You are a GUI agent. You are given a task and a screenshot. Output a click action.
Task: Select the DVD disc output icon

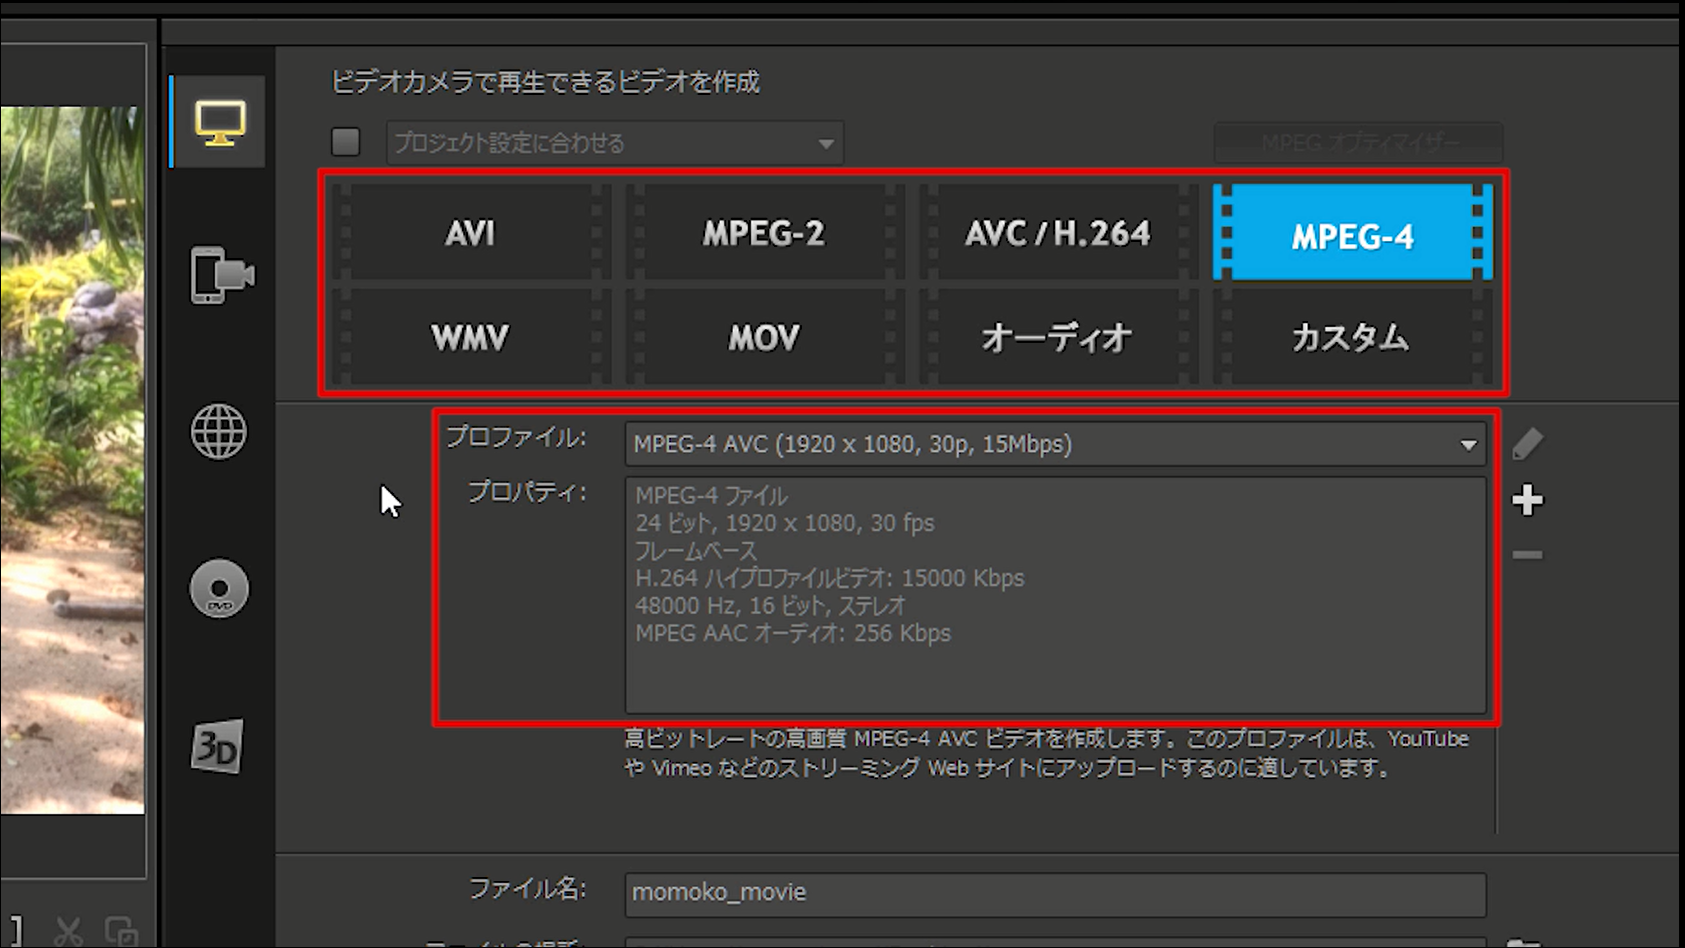coord(219,589)
